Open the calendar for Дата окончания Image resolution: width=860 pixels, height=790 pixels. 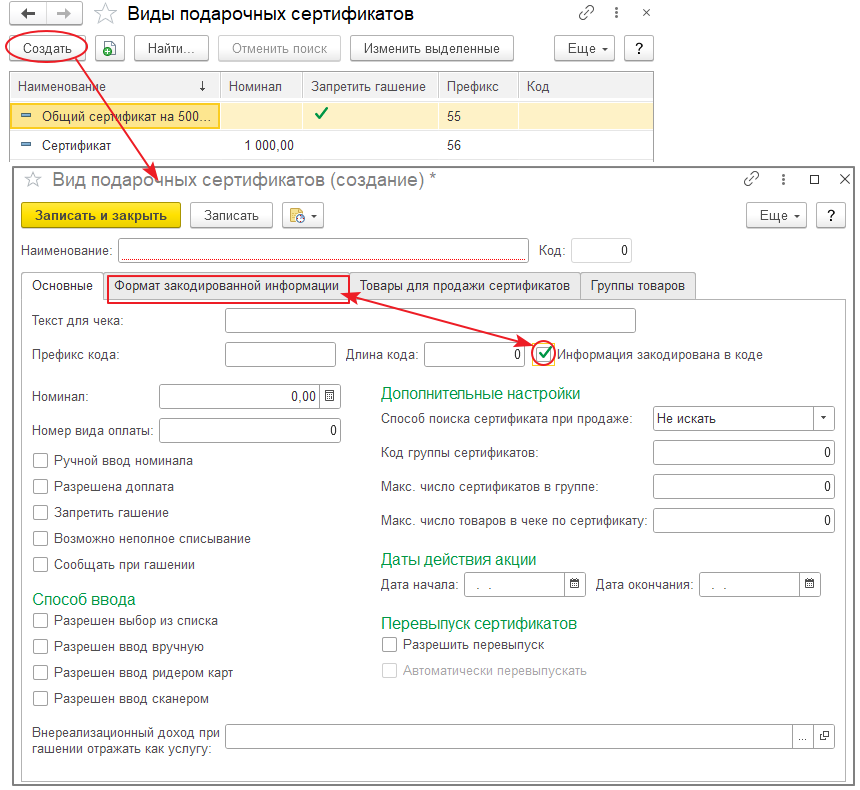click(x=810, y=584)
